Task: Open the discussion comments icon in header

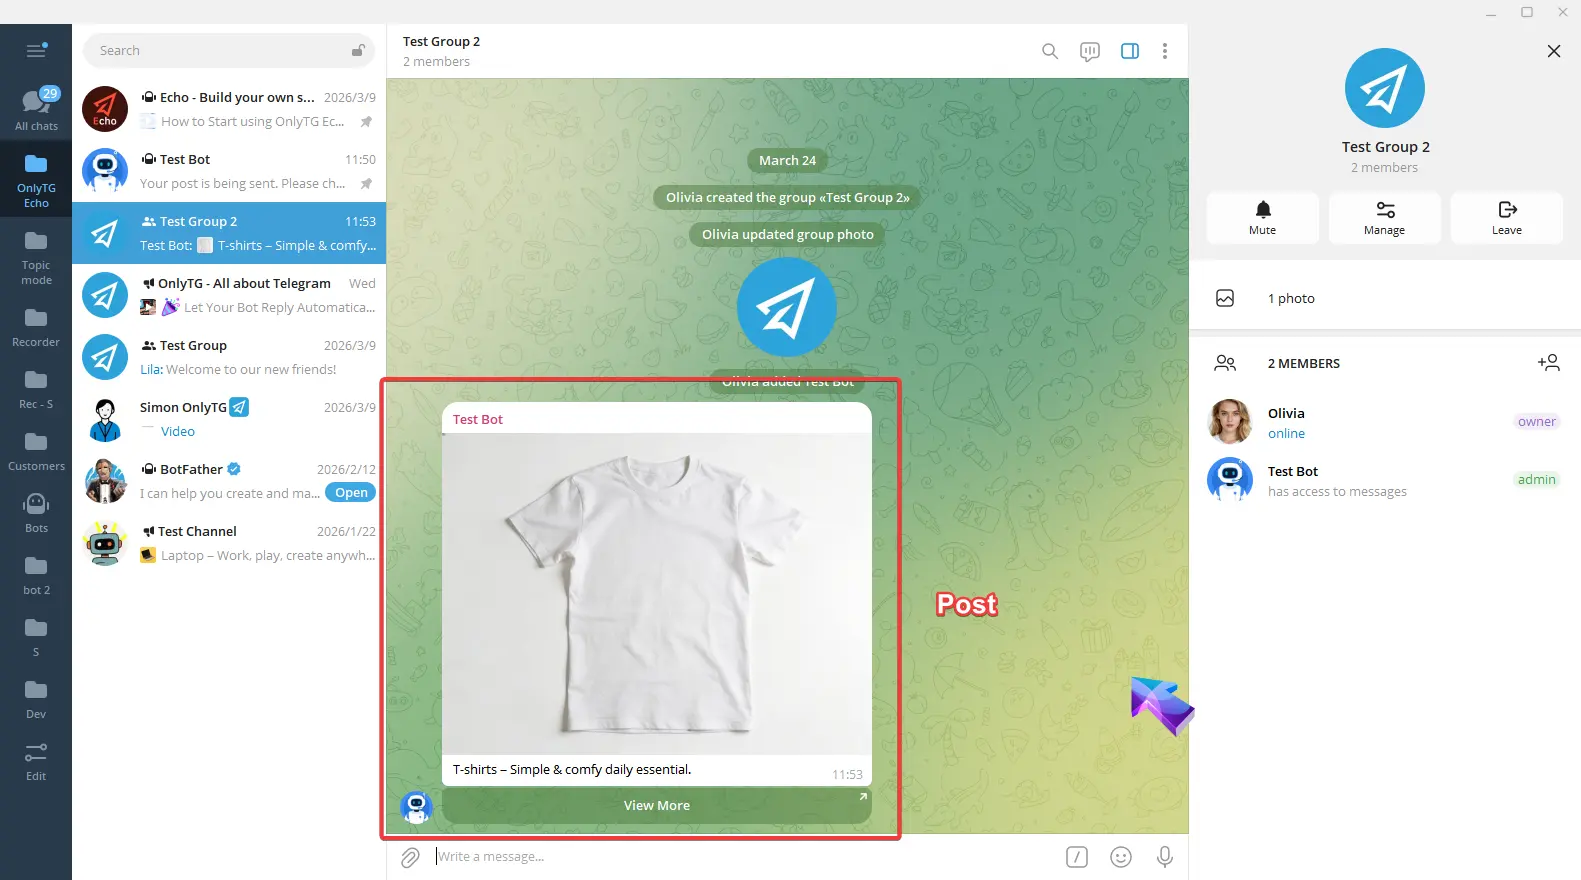Action: pyautogui.click(x=1089, y=51)
